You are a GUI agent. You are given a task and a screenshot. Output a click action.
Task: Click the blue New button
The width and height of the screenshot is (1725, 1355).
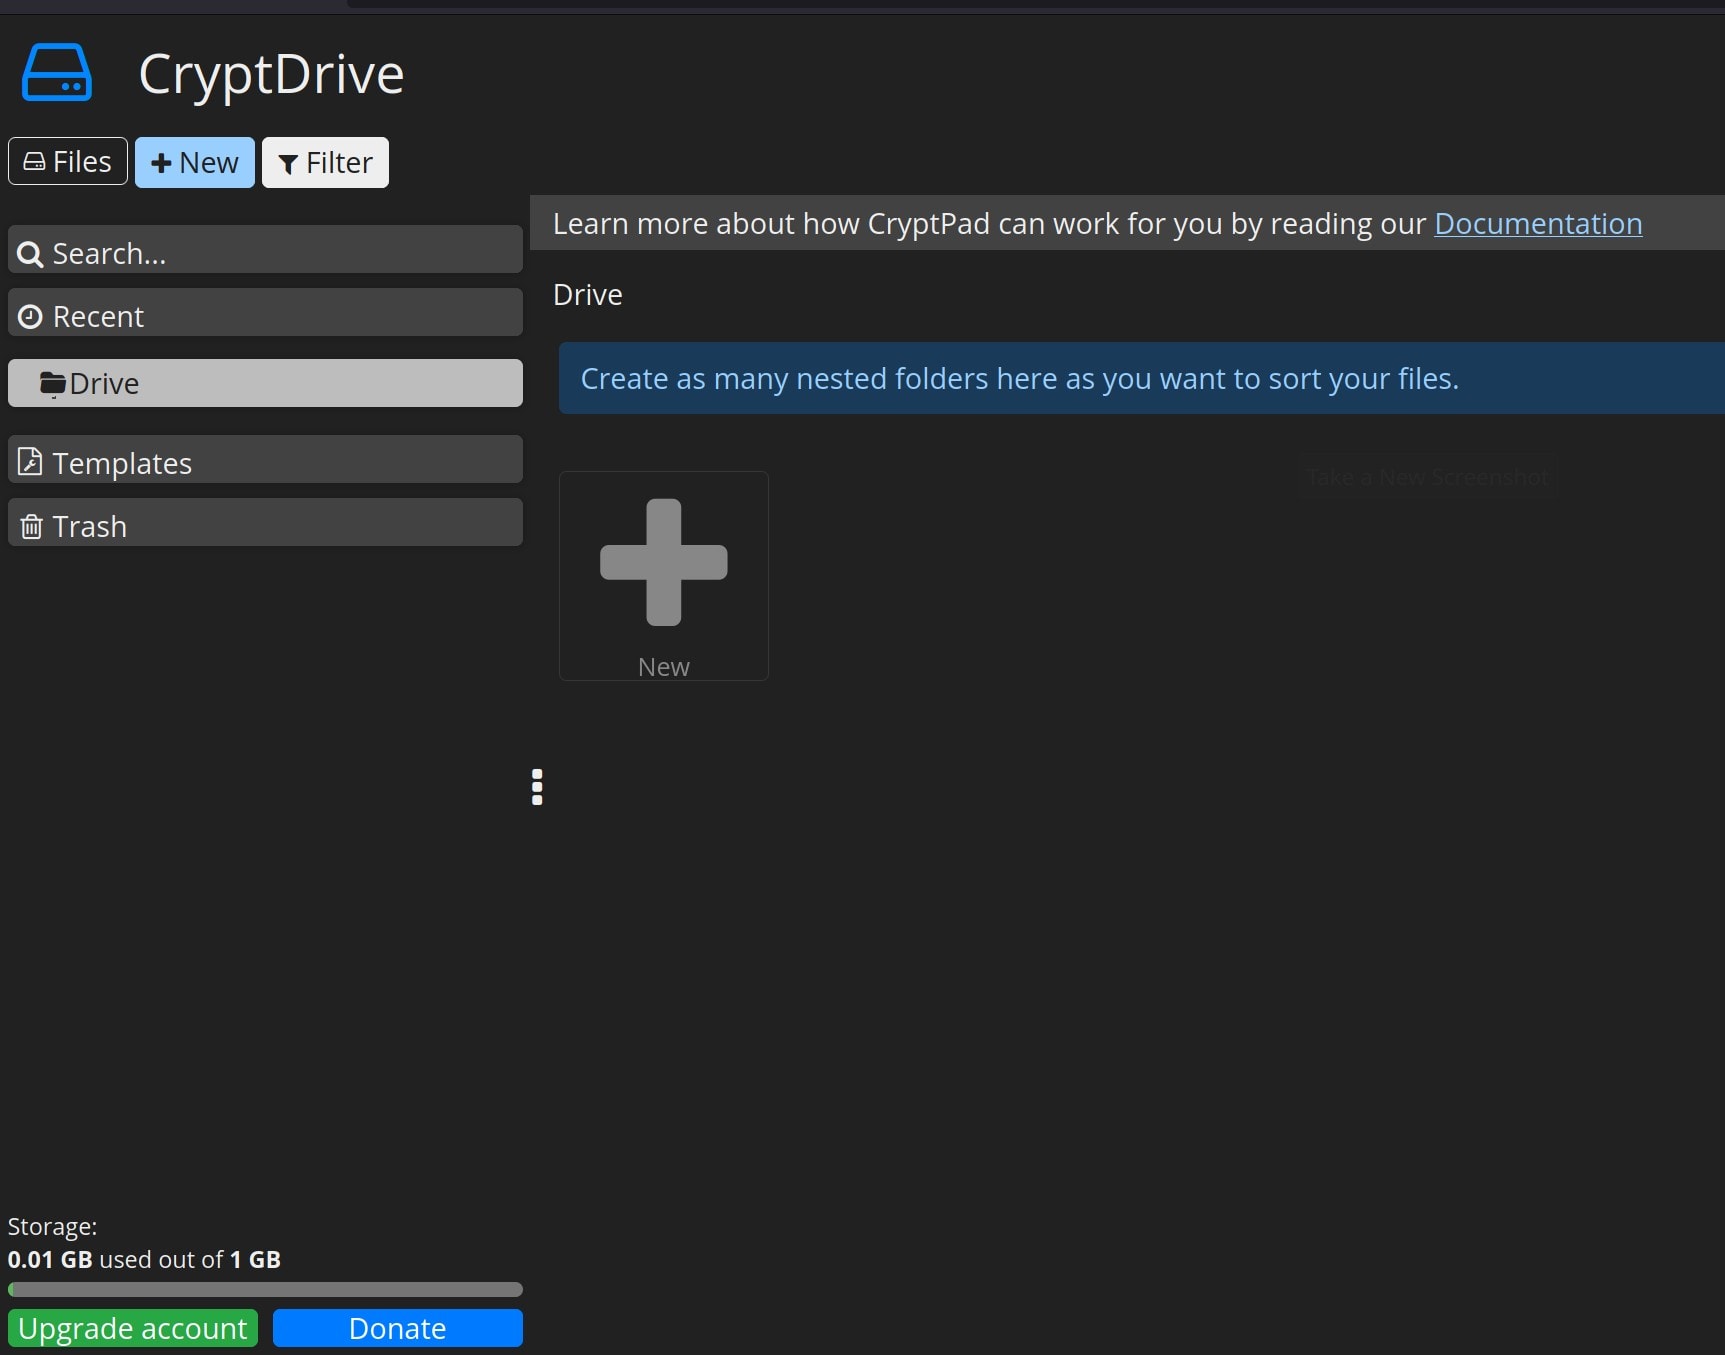pyautogui.click(x=195, y=162)
